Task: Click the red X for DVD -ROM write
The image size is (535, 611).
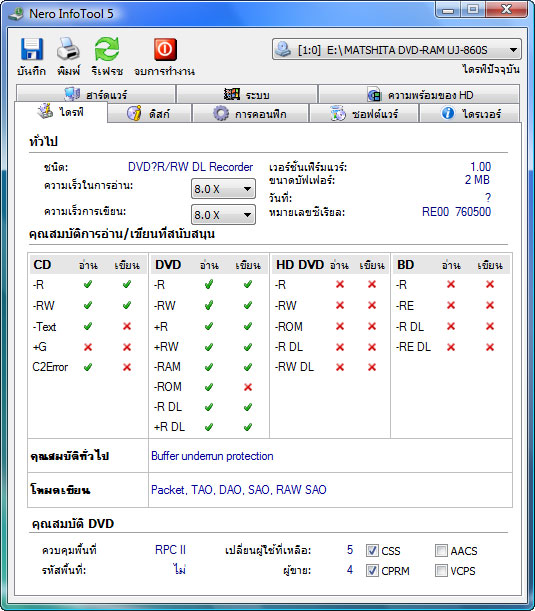Action: click(248, 387)
